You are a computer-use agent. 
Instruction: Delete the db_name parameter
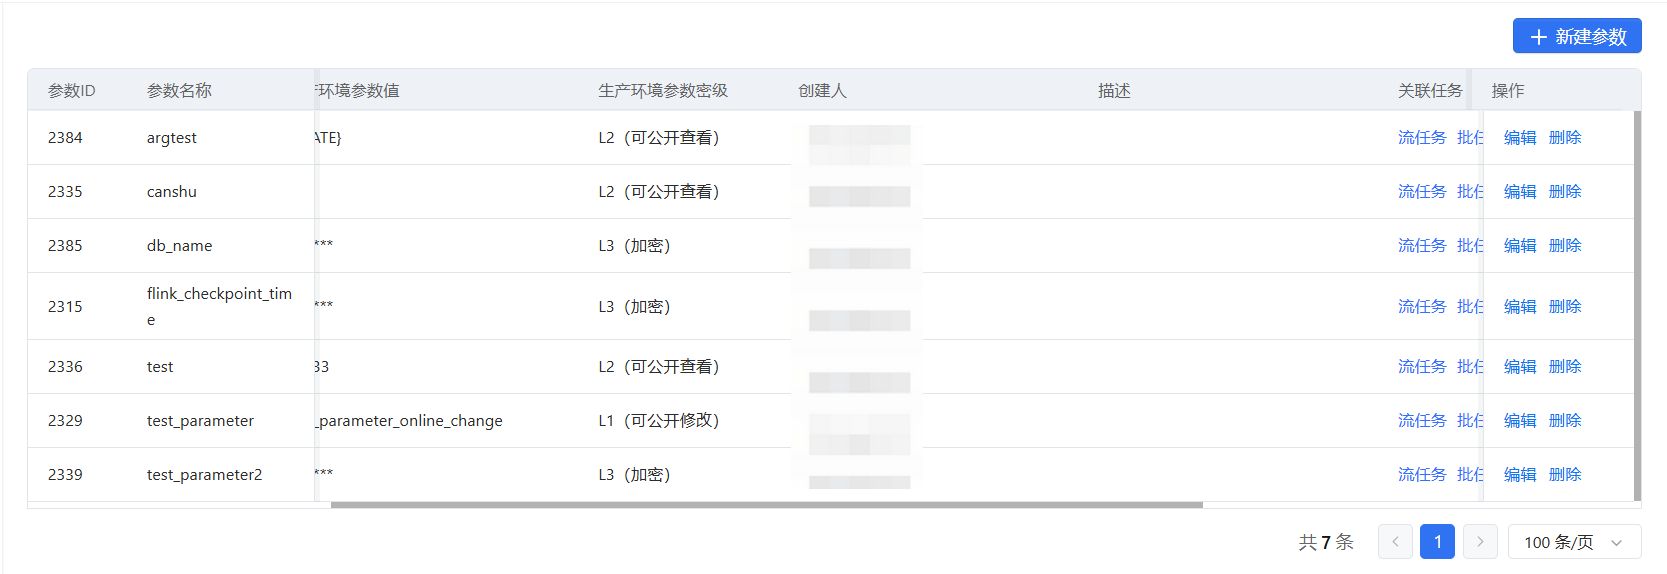pos(1564,246)
